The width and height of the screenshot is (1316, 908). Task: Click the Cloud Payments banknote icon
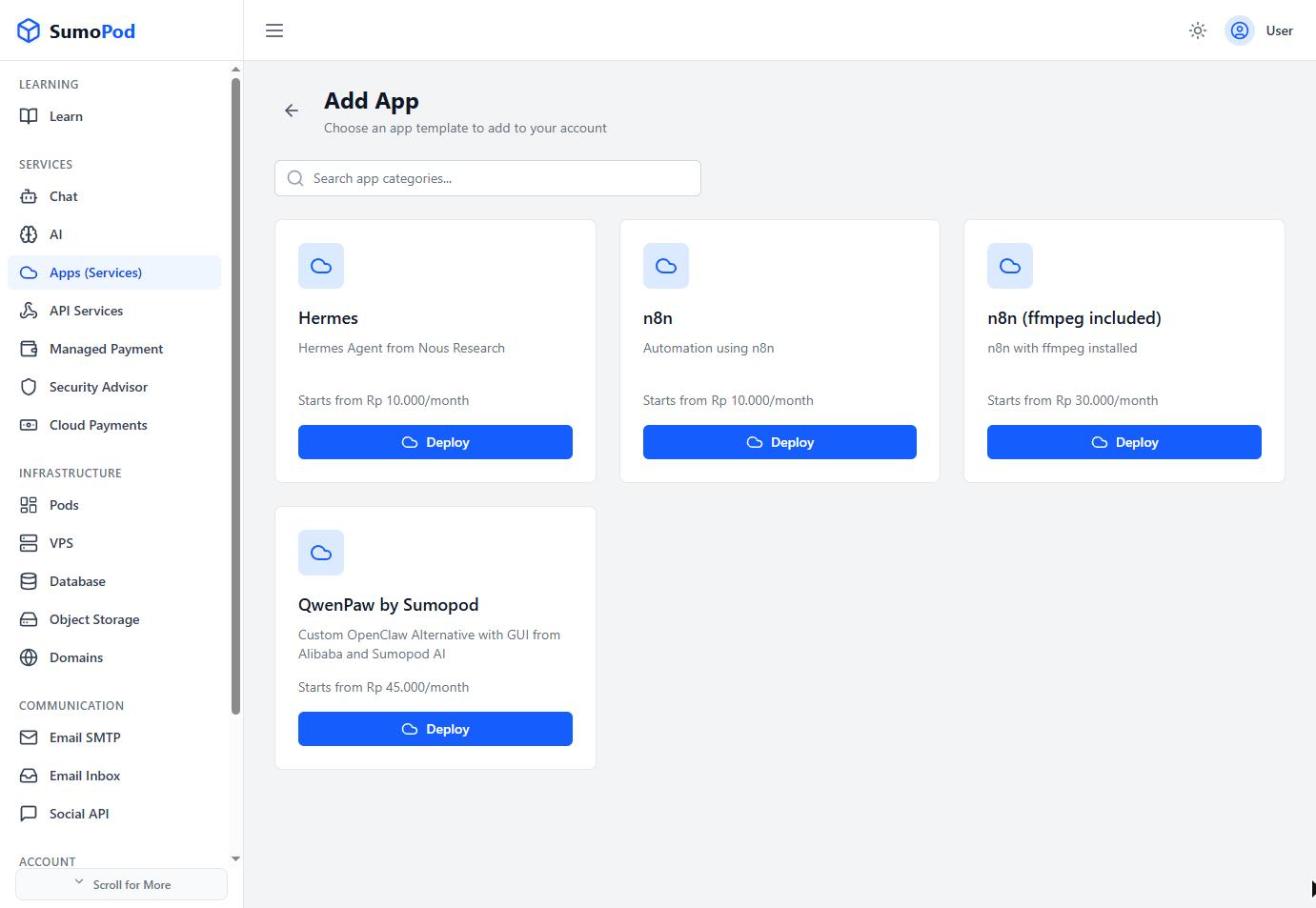pos(29,425)
